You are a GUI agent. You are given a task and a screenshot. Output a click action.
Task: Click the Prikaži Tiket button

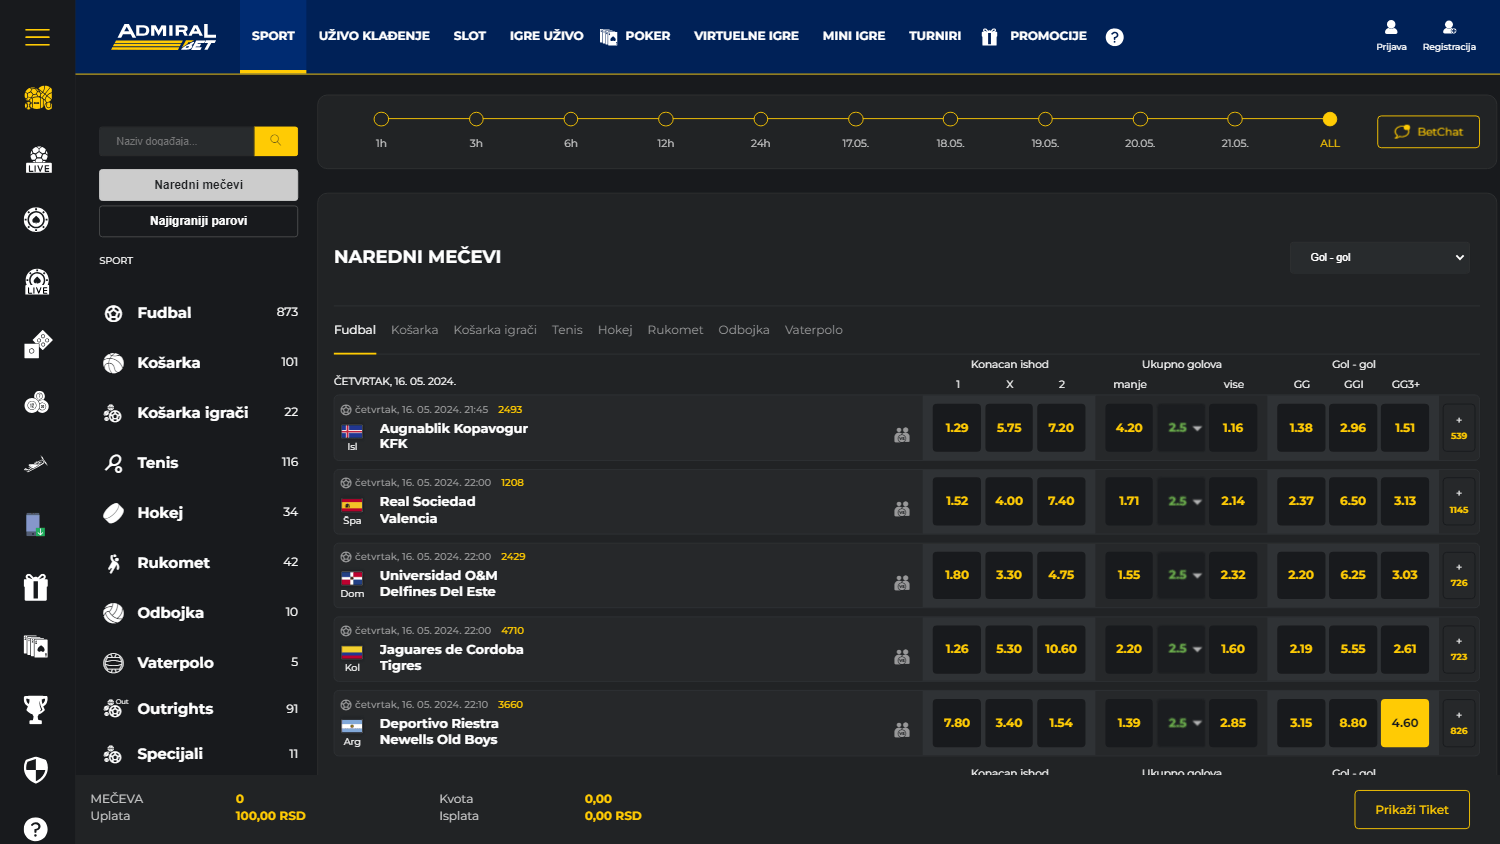(x=1412, y=810)
